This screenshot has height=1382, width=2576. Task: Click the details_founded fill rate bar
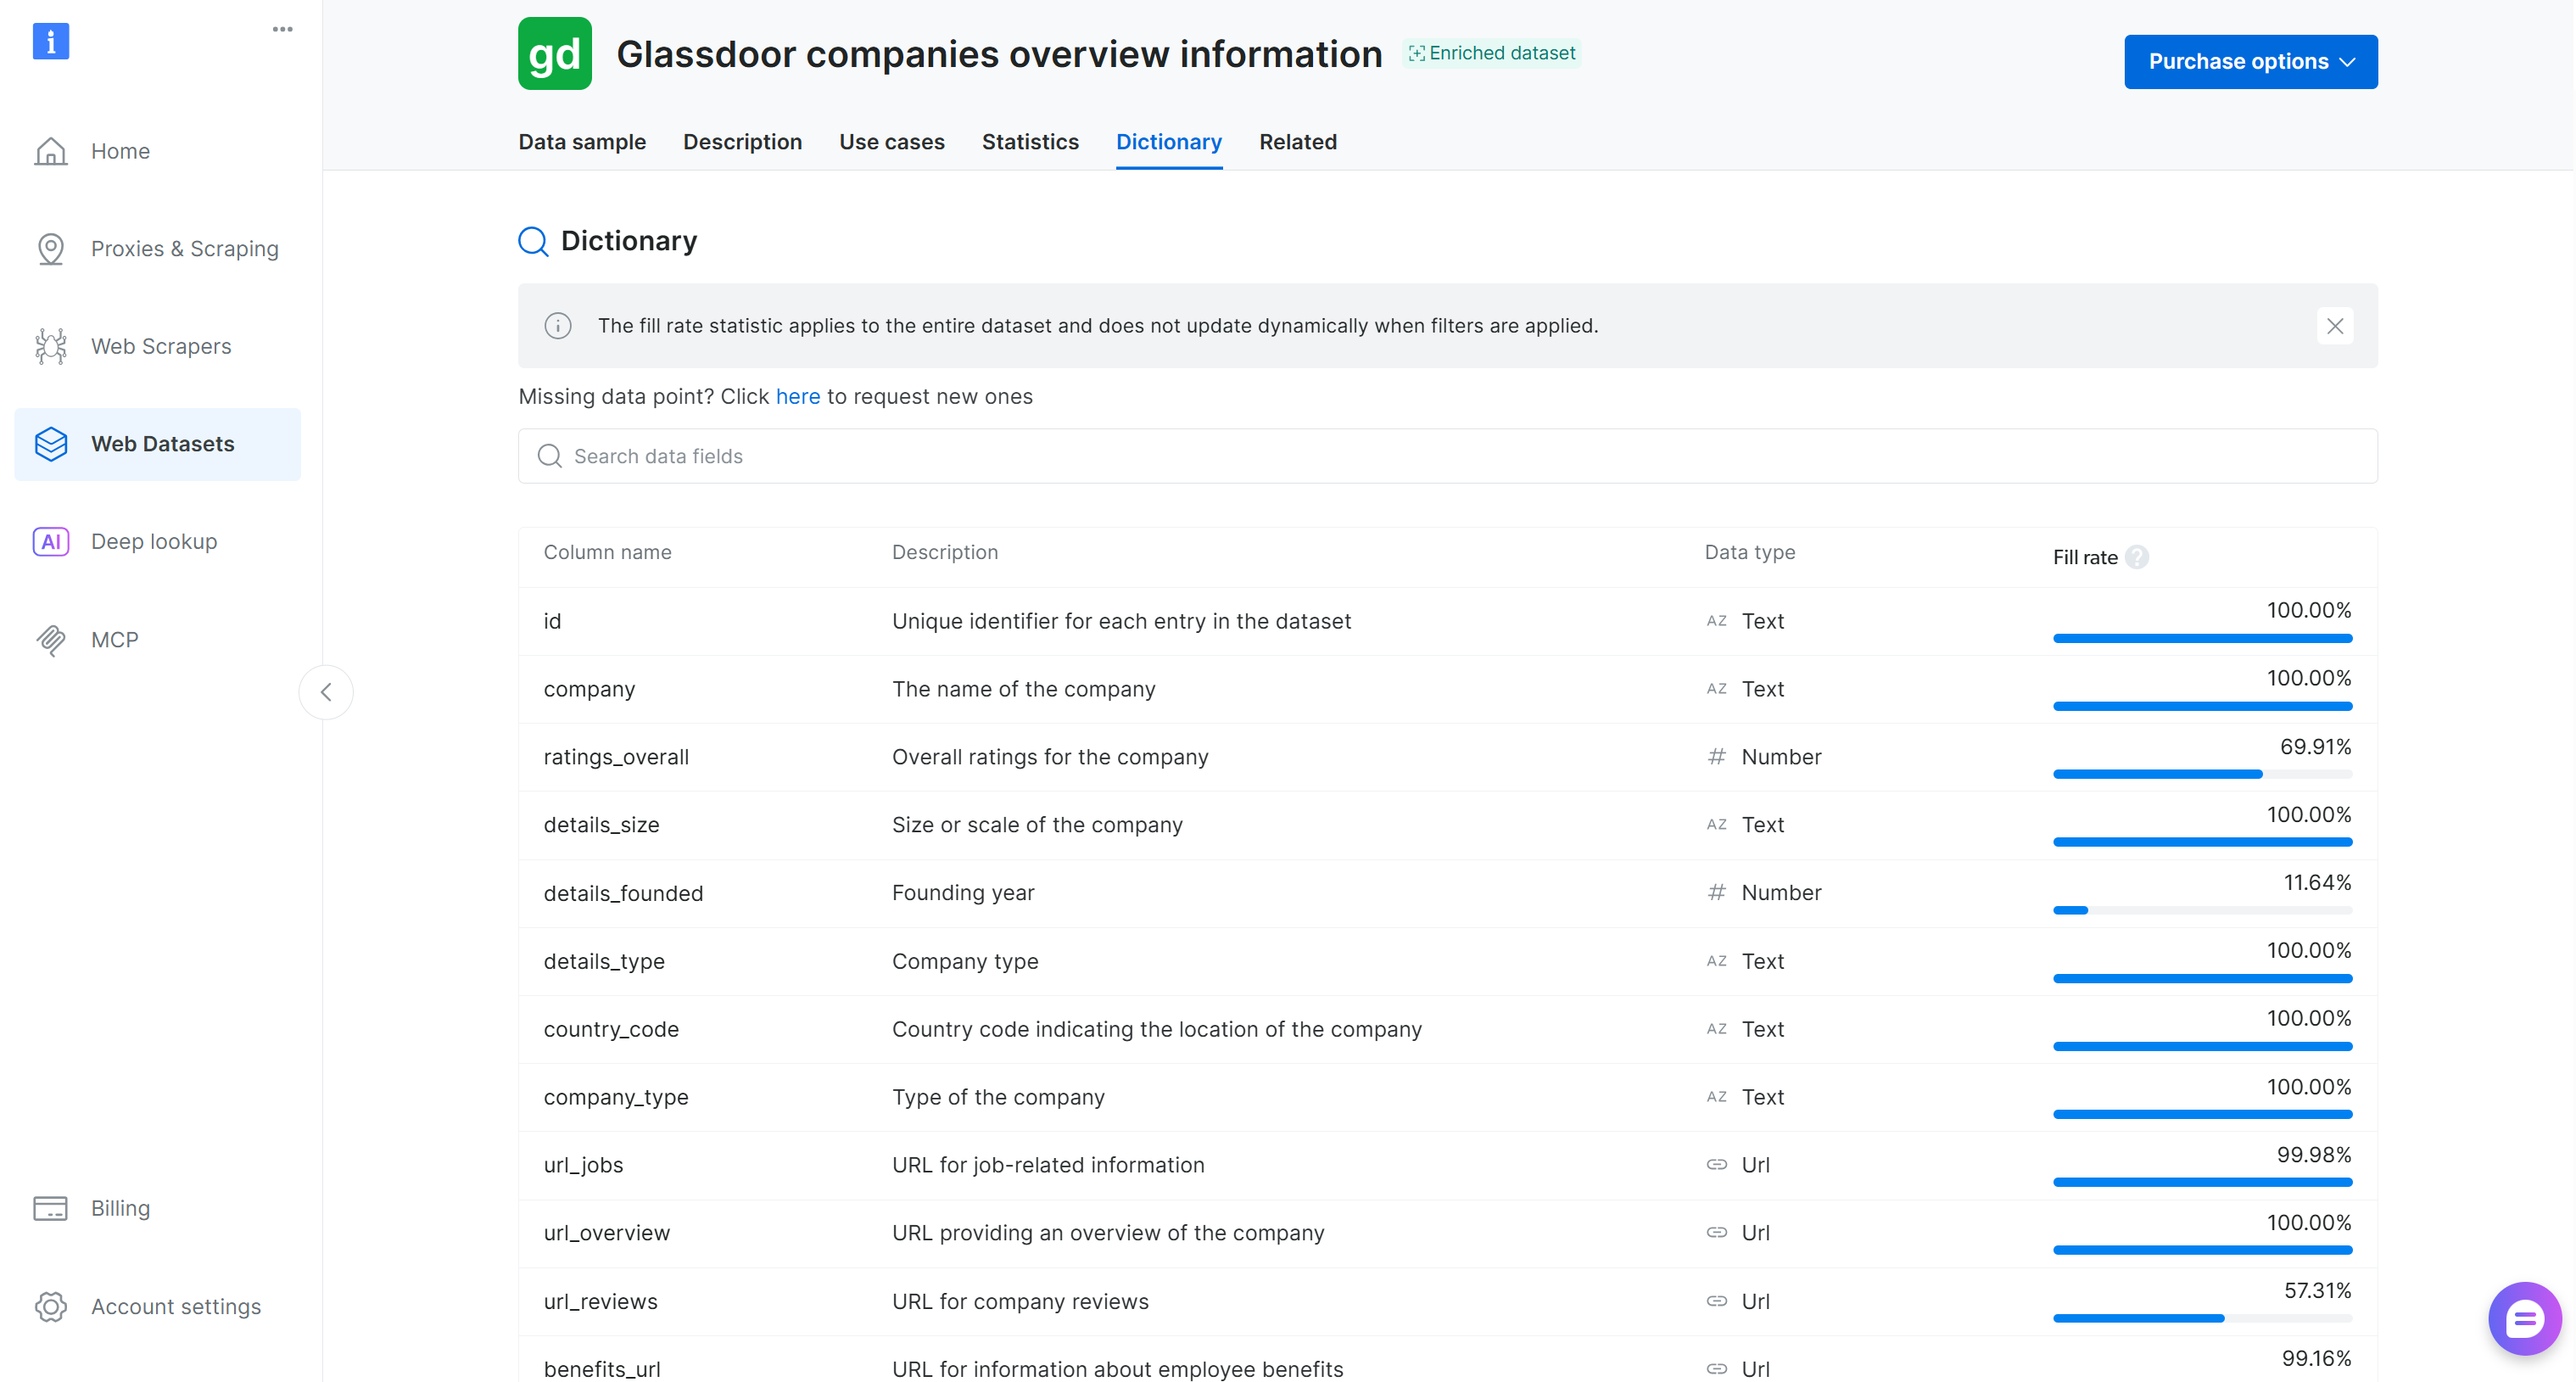coord(2202,911)
